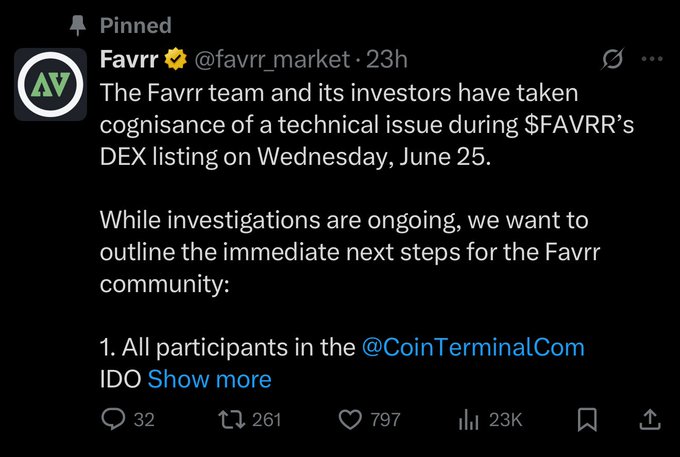Click the 797 likes count
The width and height of the screenshot is (680, 457).
click(385, 420)
